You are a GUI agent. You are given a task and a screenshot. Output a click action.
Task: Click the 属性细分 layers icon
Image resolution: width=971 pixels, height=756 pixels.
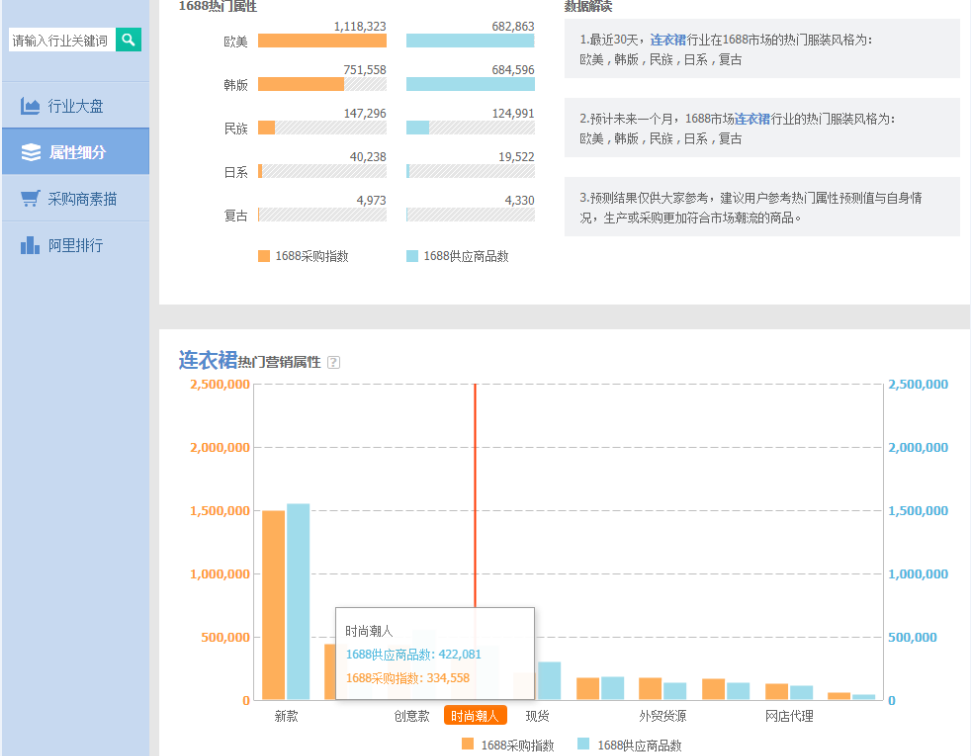30,152
